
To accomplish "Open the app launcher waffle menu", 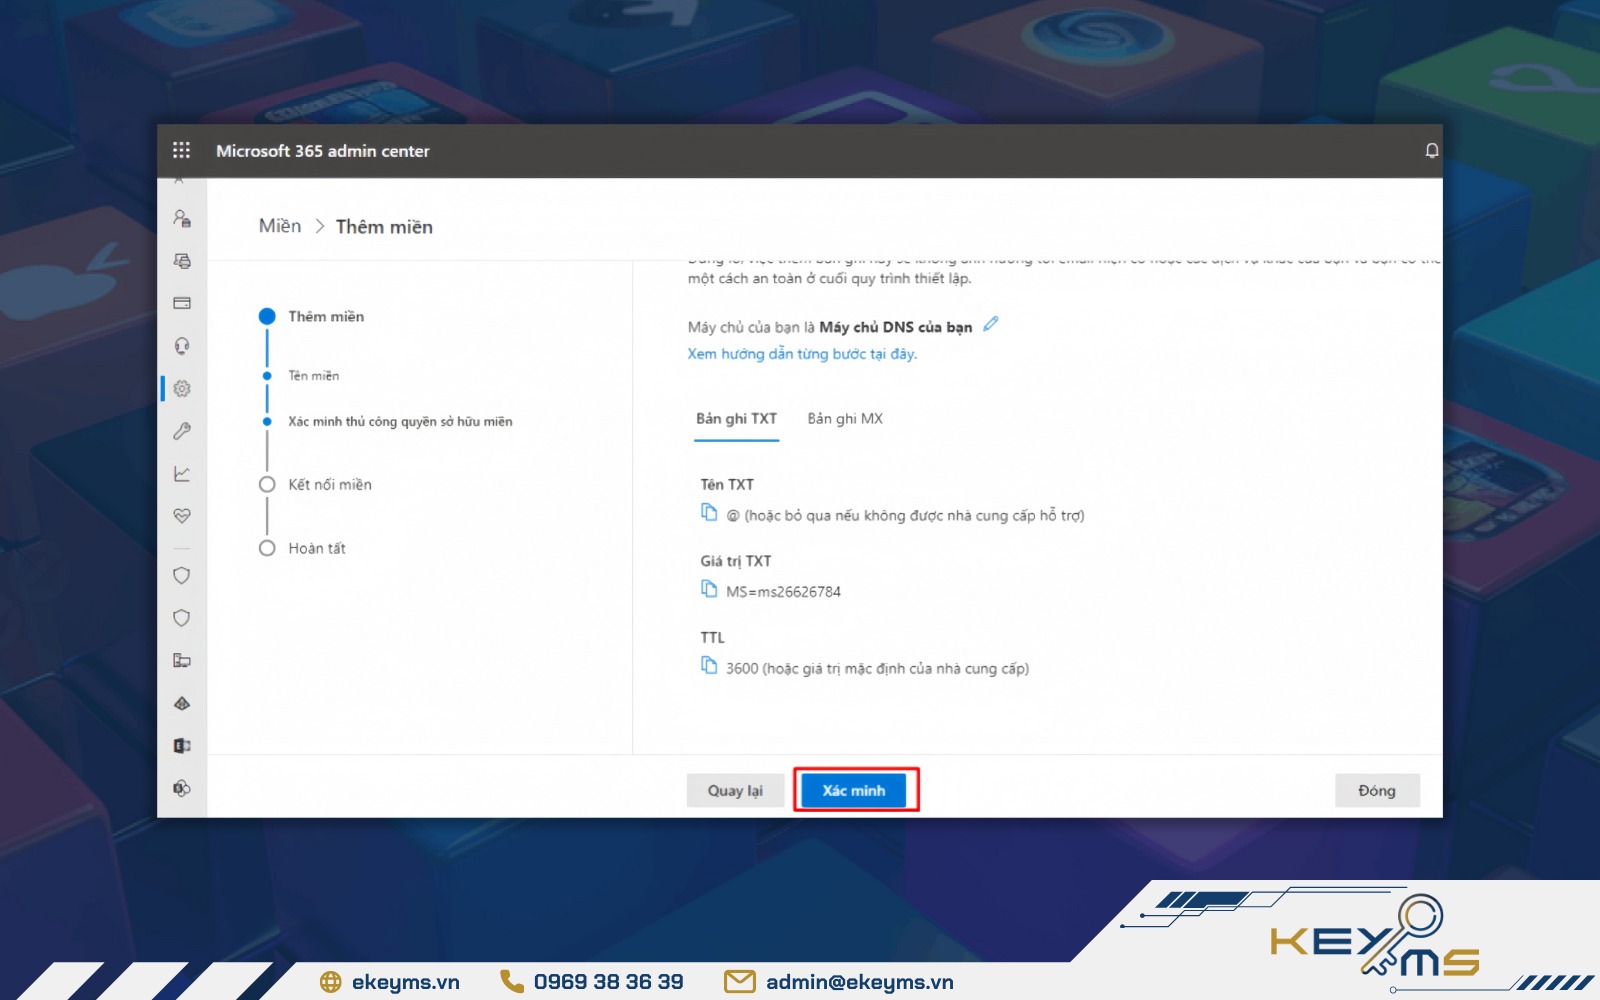I will [181, 150].
